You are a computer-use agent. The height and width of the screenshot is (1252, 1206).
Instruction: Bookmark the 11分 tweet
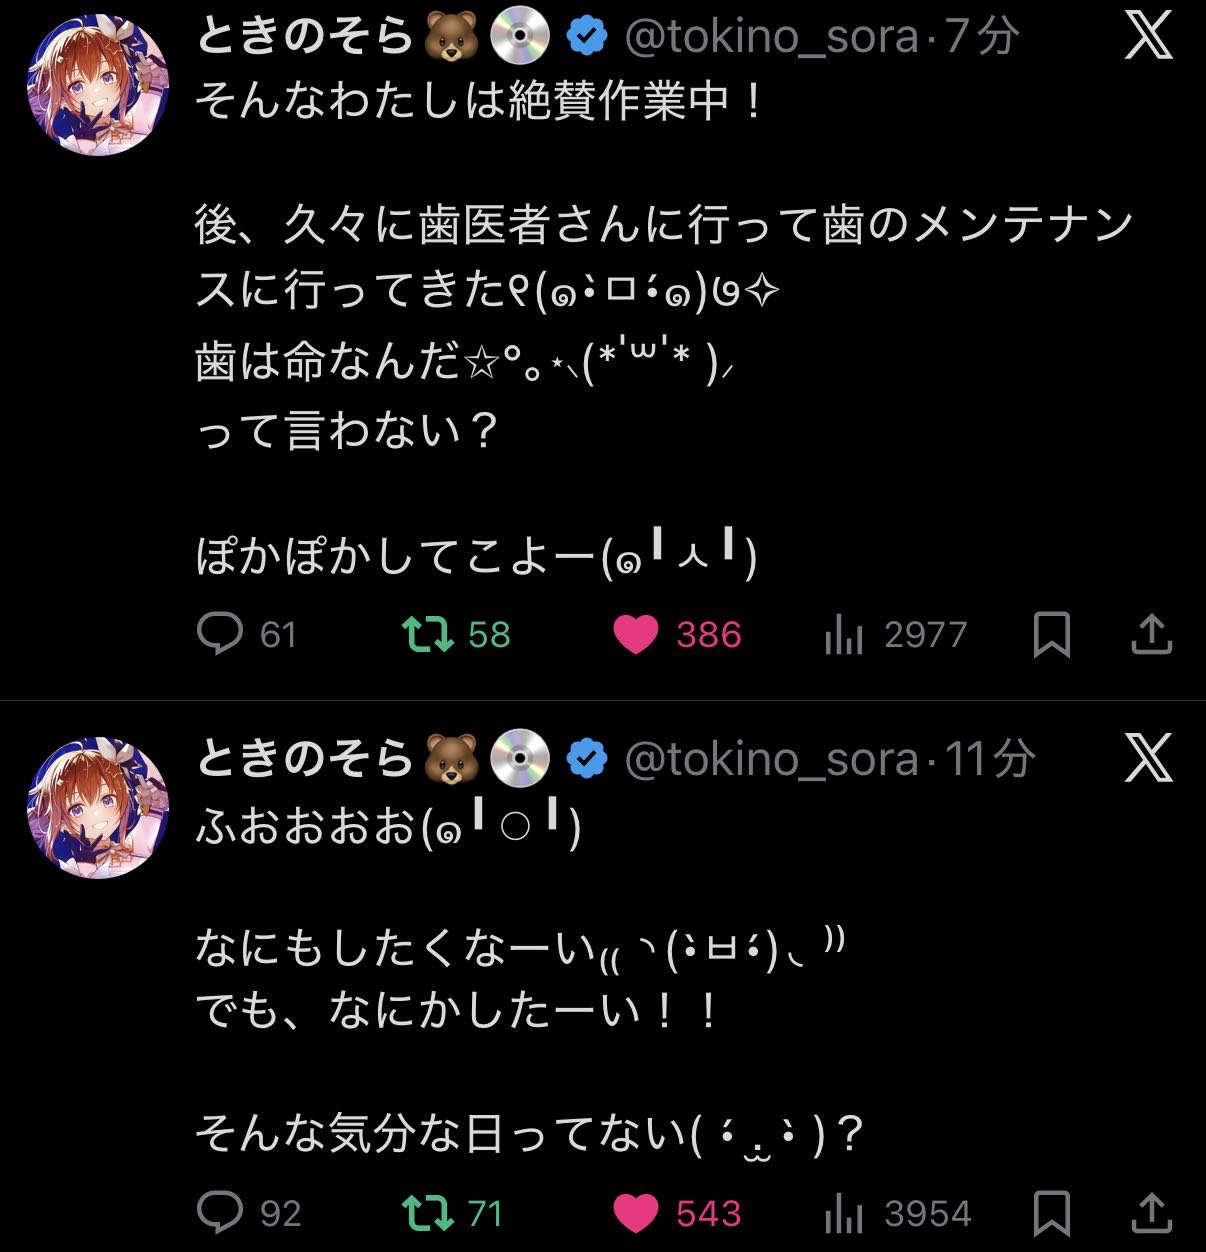coord(1051,1212)
